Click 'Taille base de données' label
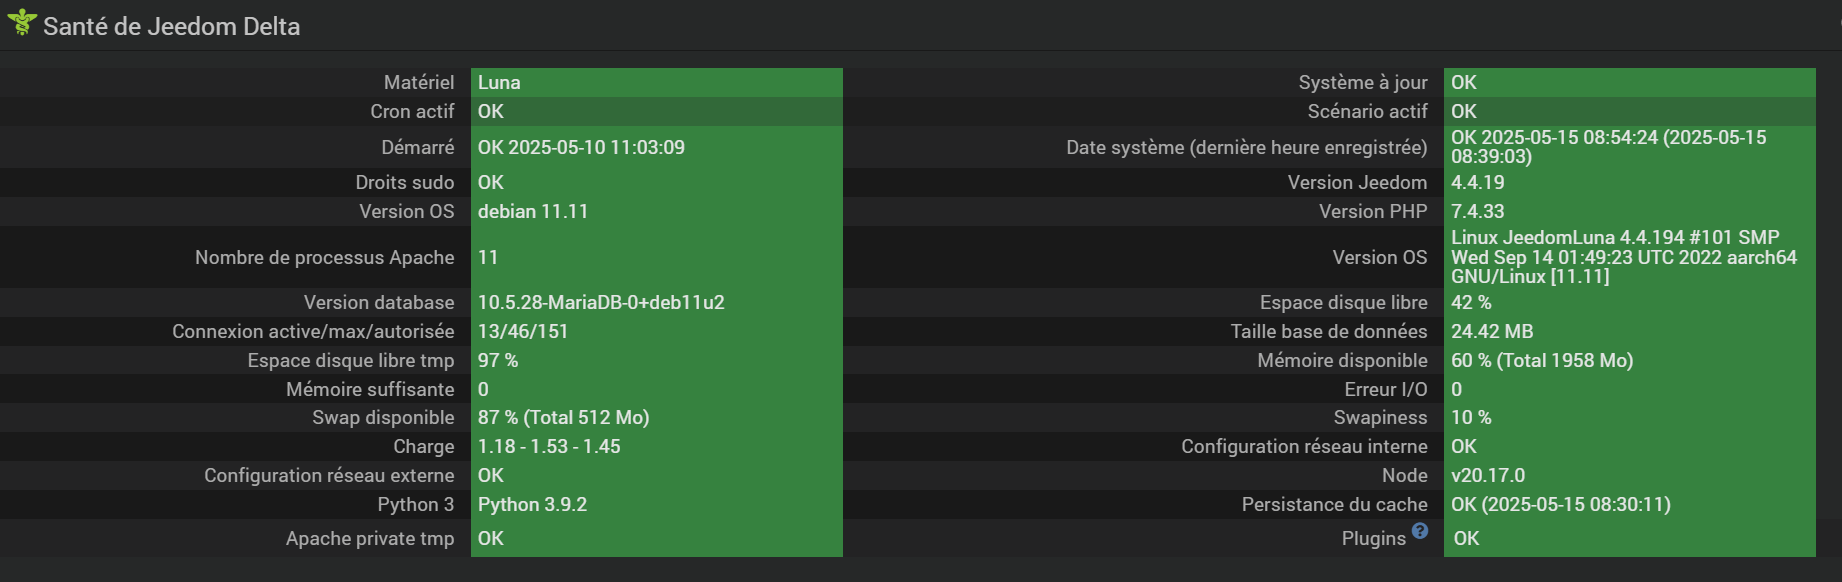Screen dimensions: 1842x582 (1329, 331)
